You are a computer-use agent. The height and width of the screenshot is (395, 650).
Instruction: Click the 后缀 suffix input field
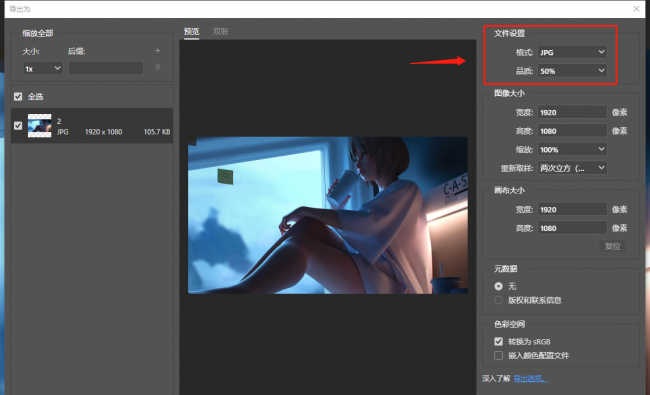click(106, 68)
